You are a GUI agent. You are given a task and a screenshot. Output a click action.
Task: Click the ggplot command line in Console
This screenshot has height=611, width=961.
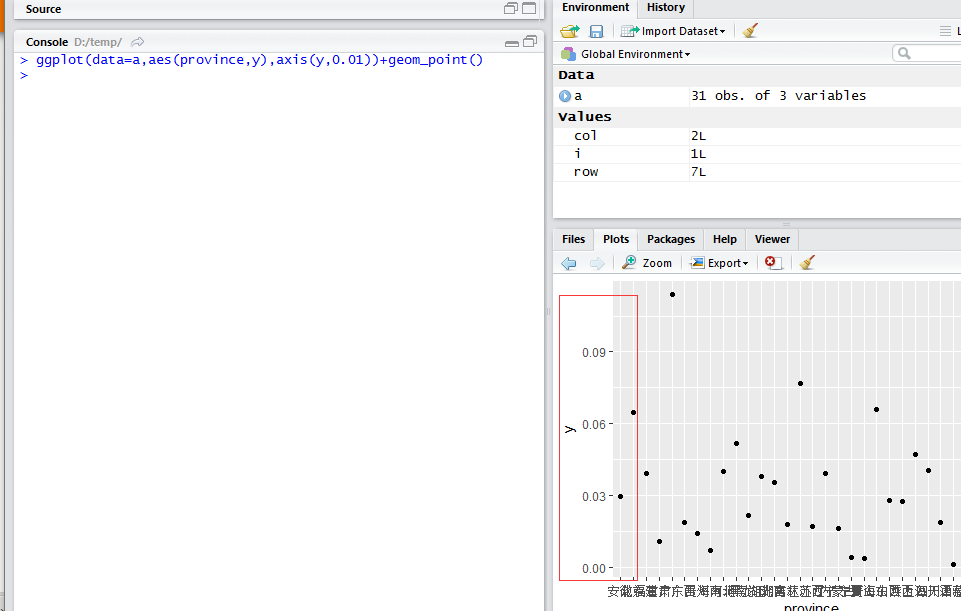pos(259,60)
